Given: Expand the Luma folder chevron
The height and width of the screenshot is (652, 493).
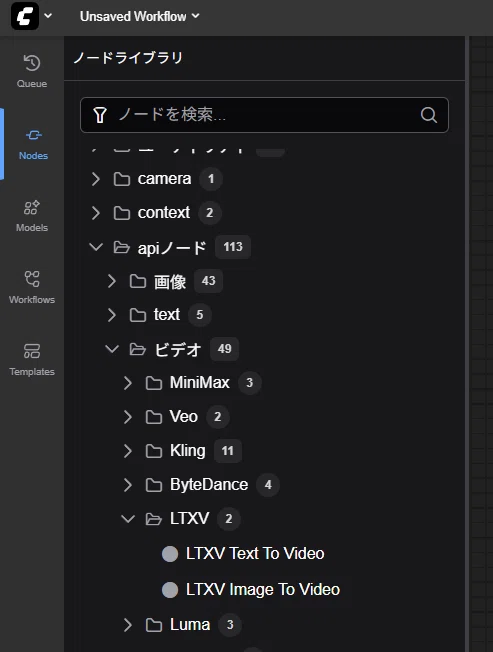Looking at the screenshot, I should pyautogui.click(x=128, y=625).
